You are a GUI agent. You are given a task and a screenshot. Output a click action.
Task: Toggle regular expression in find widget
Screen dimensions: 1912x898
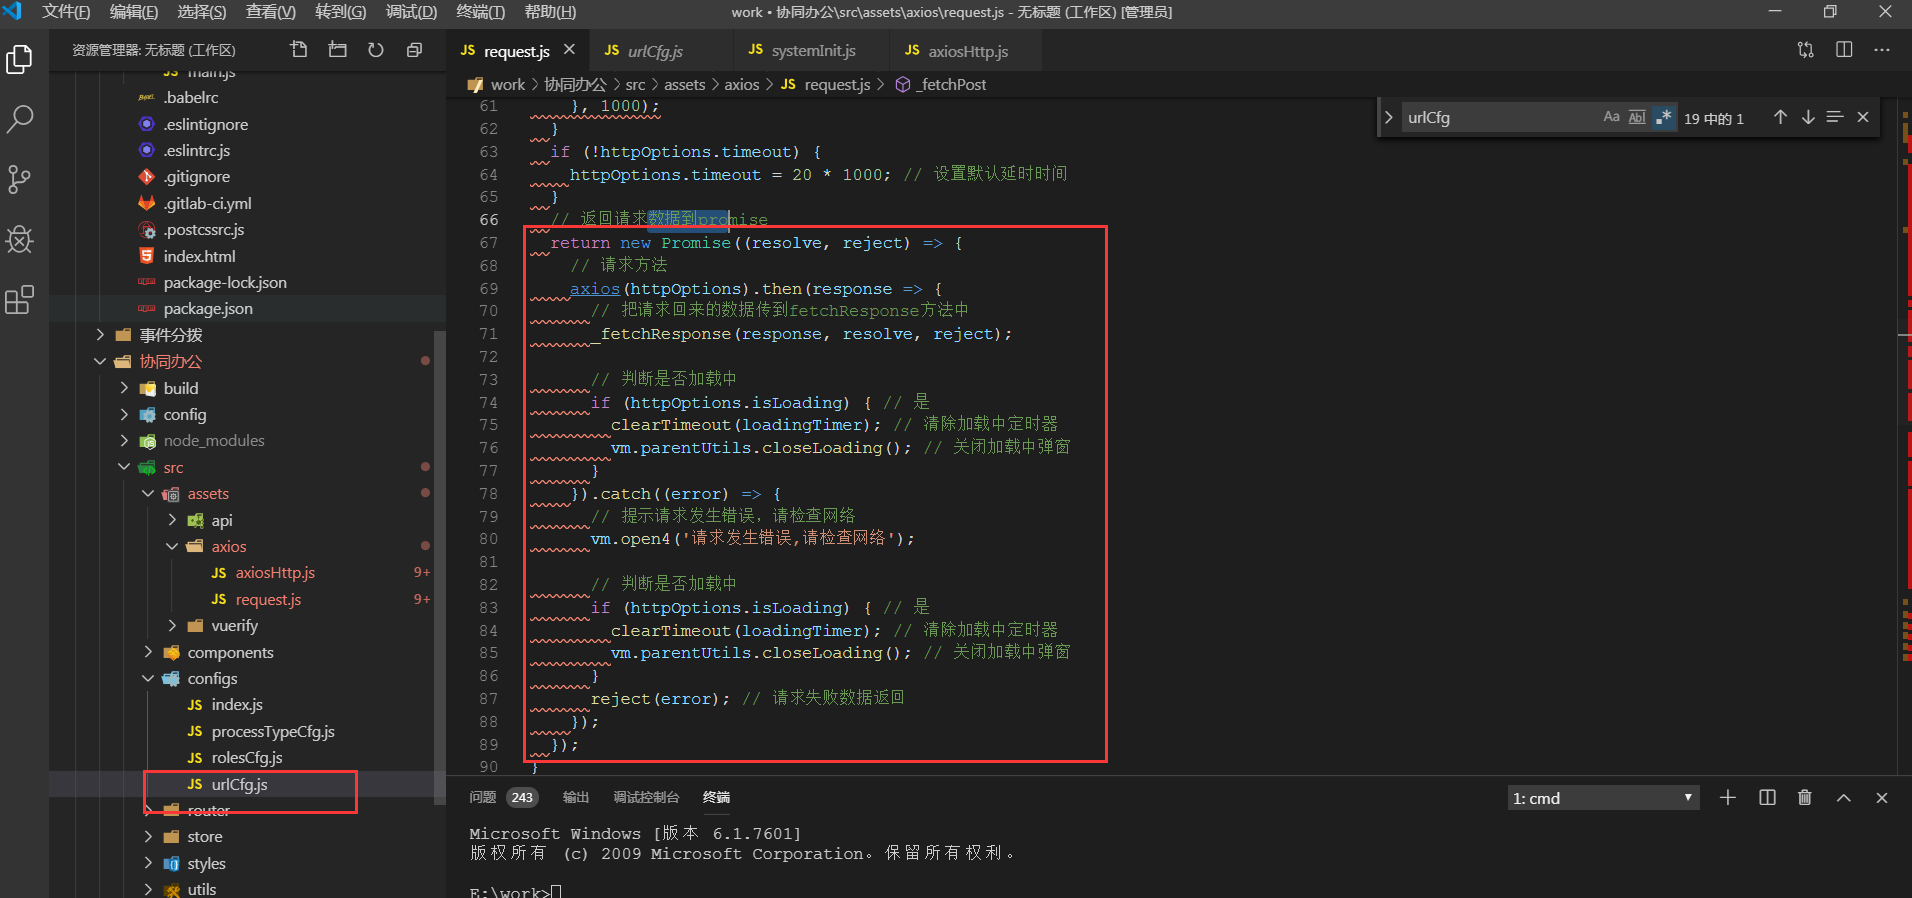click(x=1663, y=117)
